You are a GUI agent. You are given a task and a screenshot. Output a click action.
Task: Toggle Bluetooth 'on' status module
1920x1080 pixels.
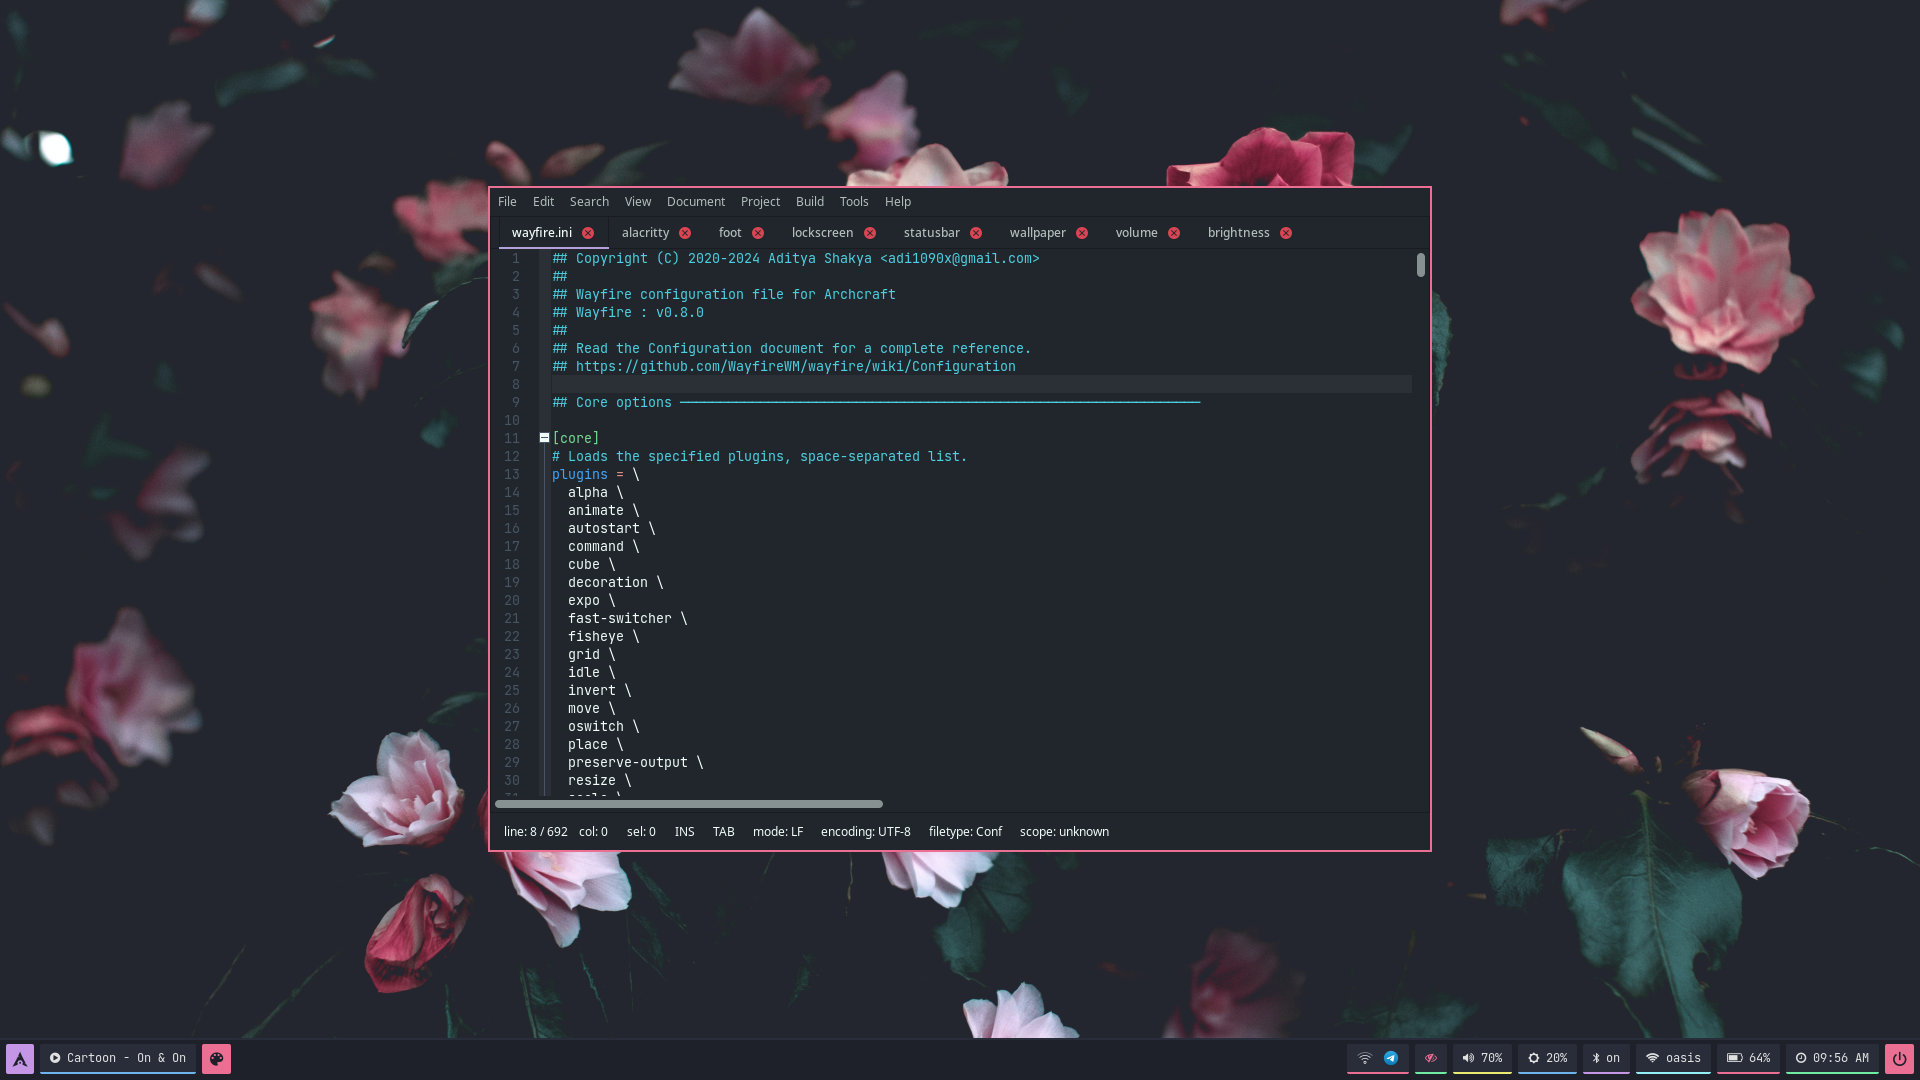[1606, 1058]
